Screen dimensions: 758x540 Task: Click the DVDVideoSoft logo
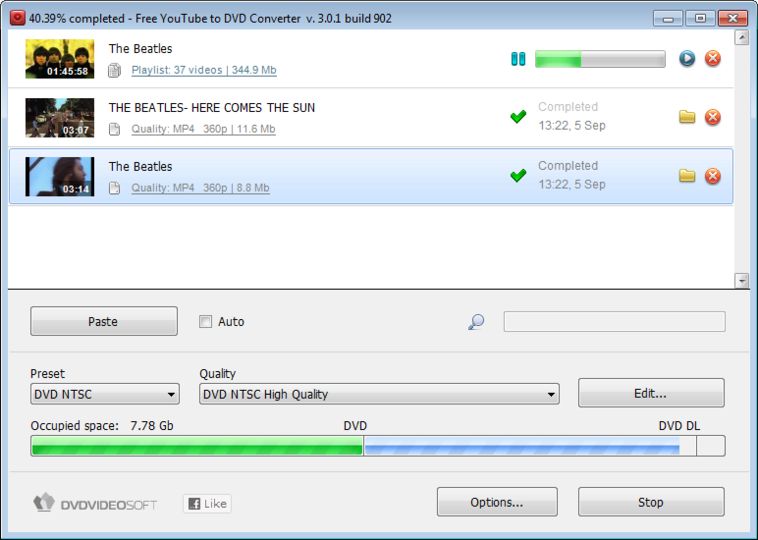(95, 503)
